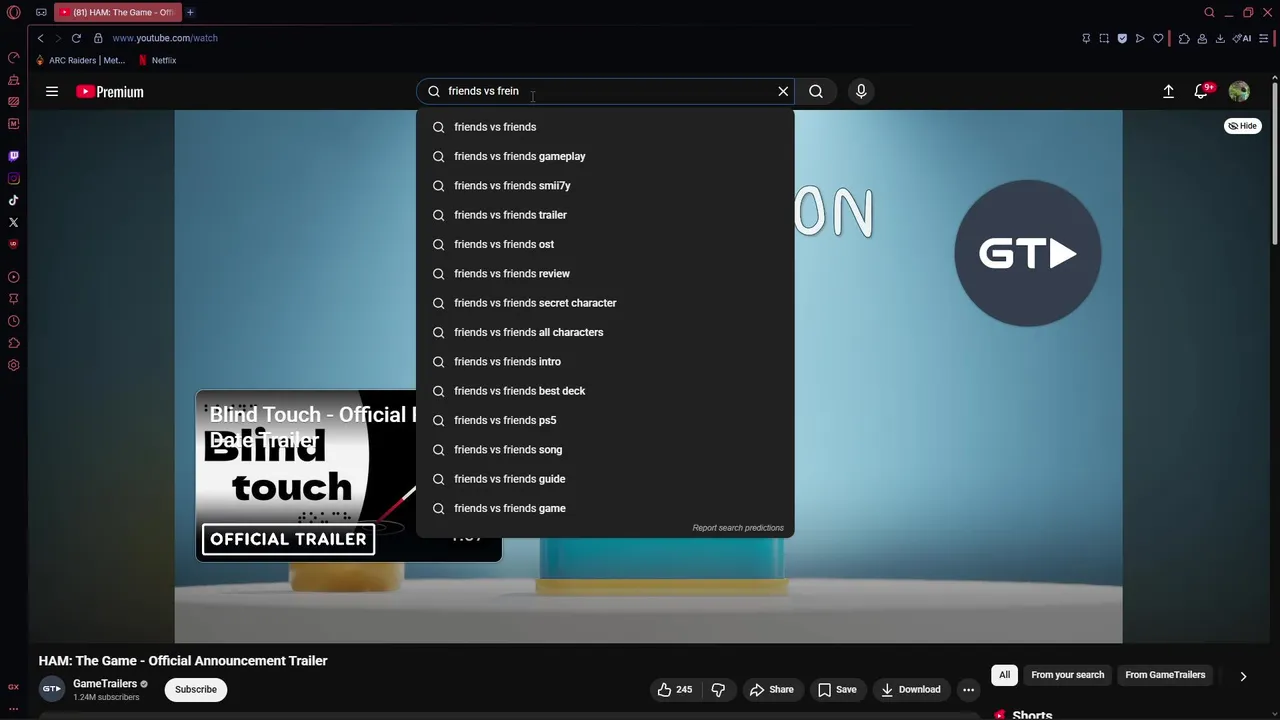Open a new browser tab
Screen dimensions: 1280x720
190,12
